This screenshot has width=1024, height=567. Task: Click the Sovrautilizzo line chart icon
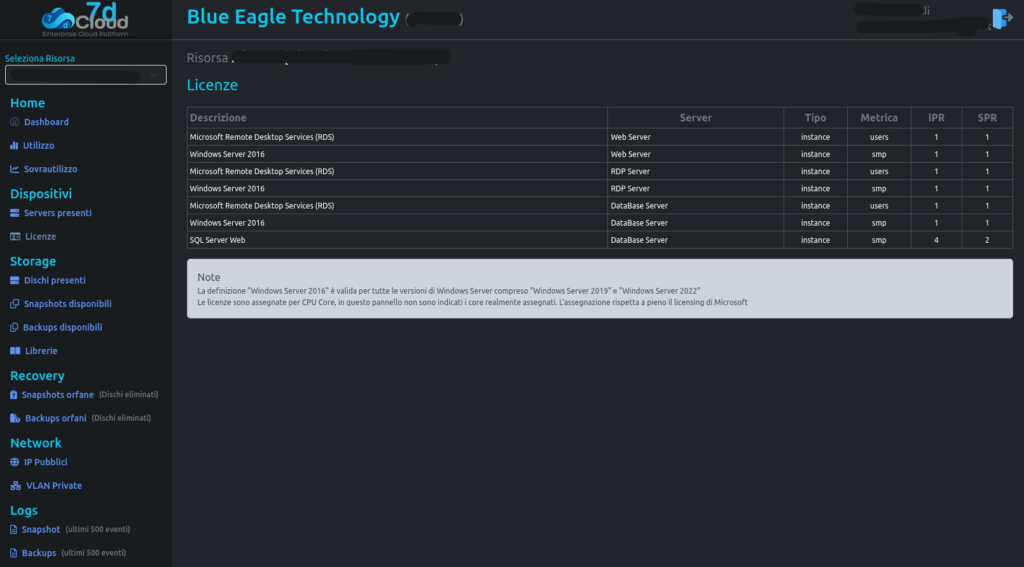[14, 170]
